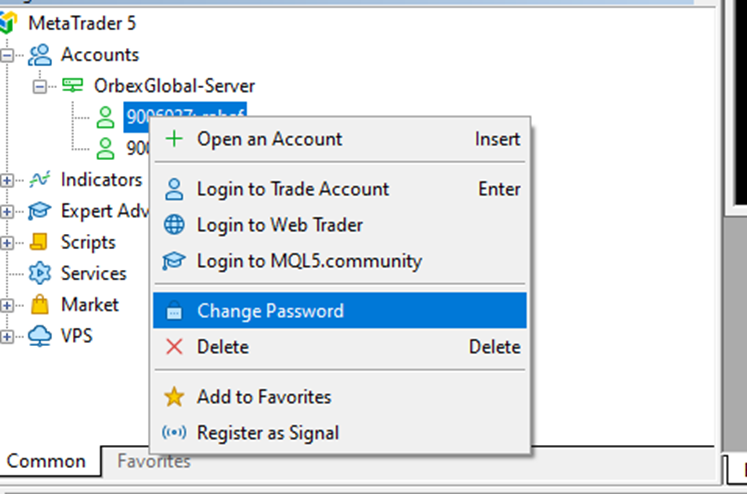Click the highlighted account's green user icon
This screenshot has width=747, height=494.
pyautogui.click(x=105, y=117)
